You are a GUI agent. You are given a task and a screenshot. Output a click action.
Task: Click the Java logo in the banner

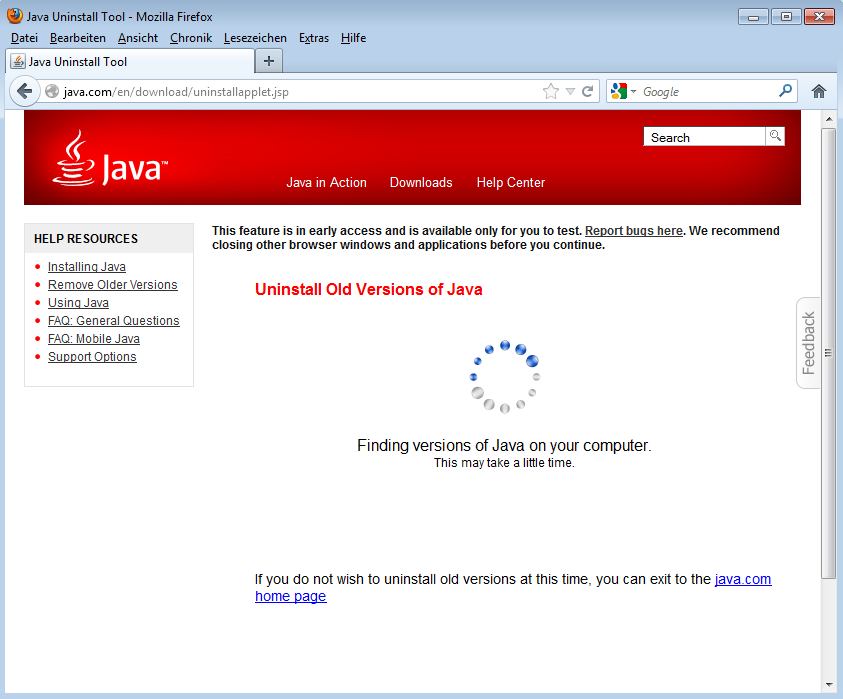point(110,160)
